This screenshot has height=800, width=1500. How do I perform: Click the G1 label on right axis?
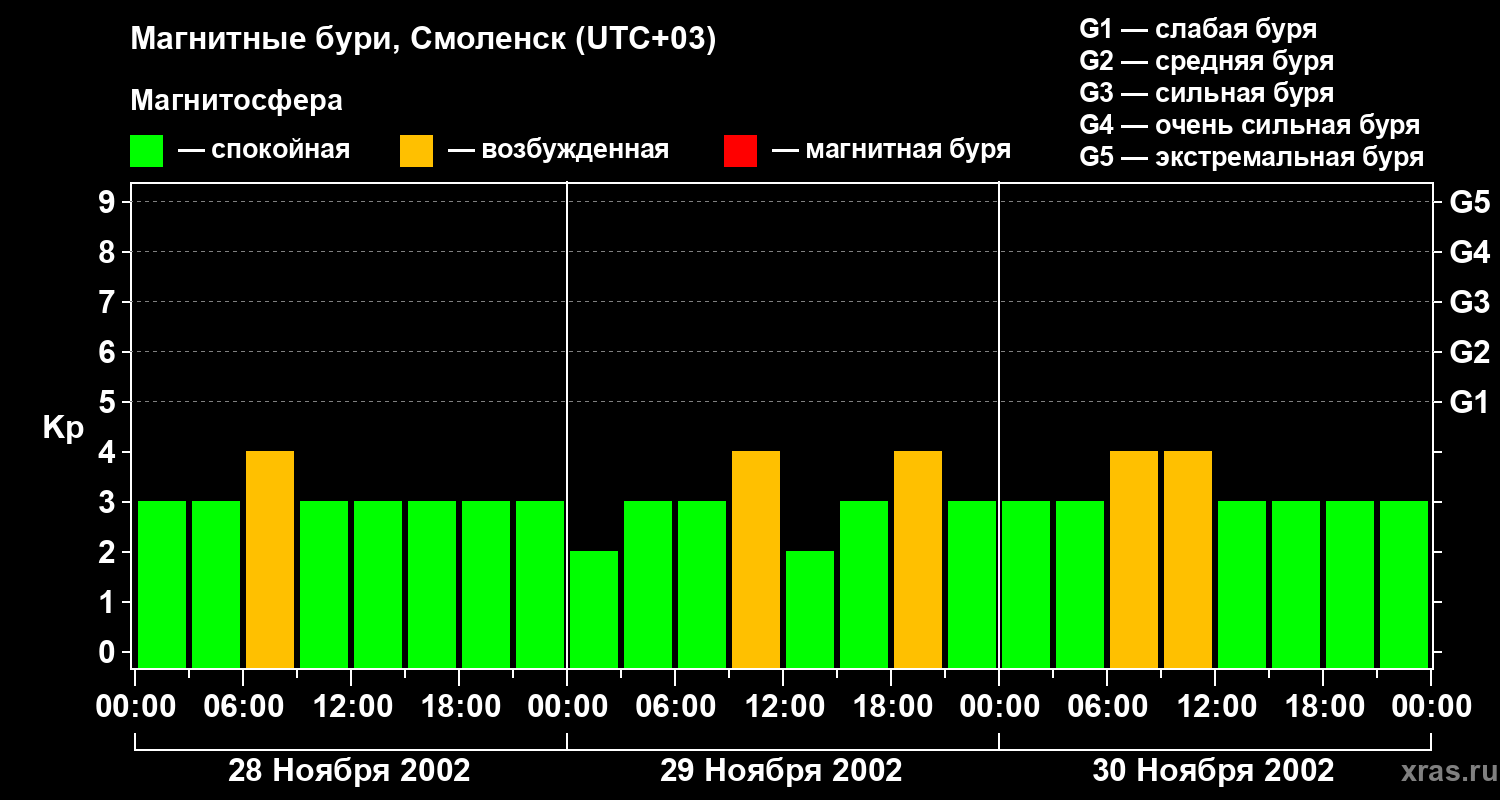coord(1469,402)
